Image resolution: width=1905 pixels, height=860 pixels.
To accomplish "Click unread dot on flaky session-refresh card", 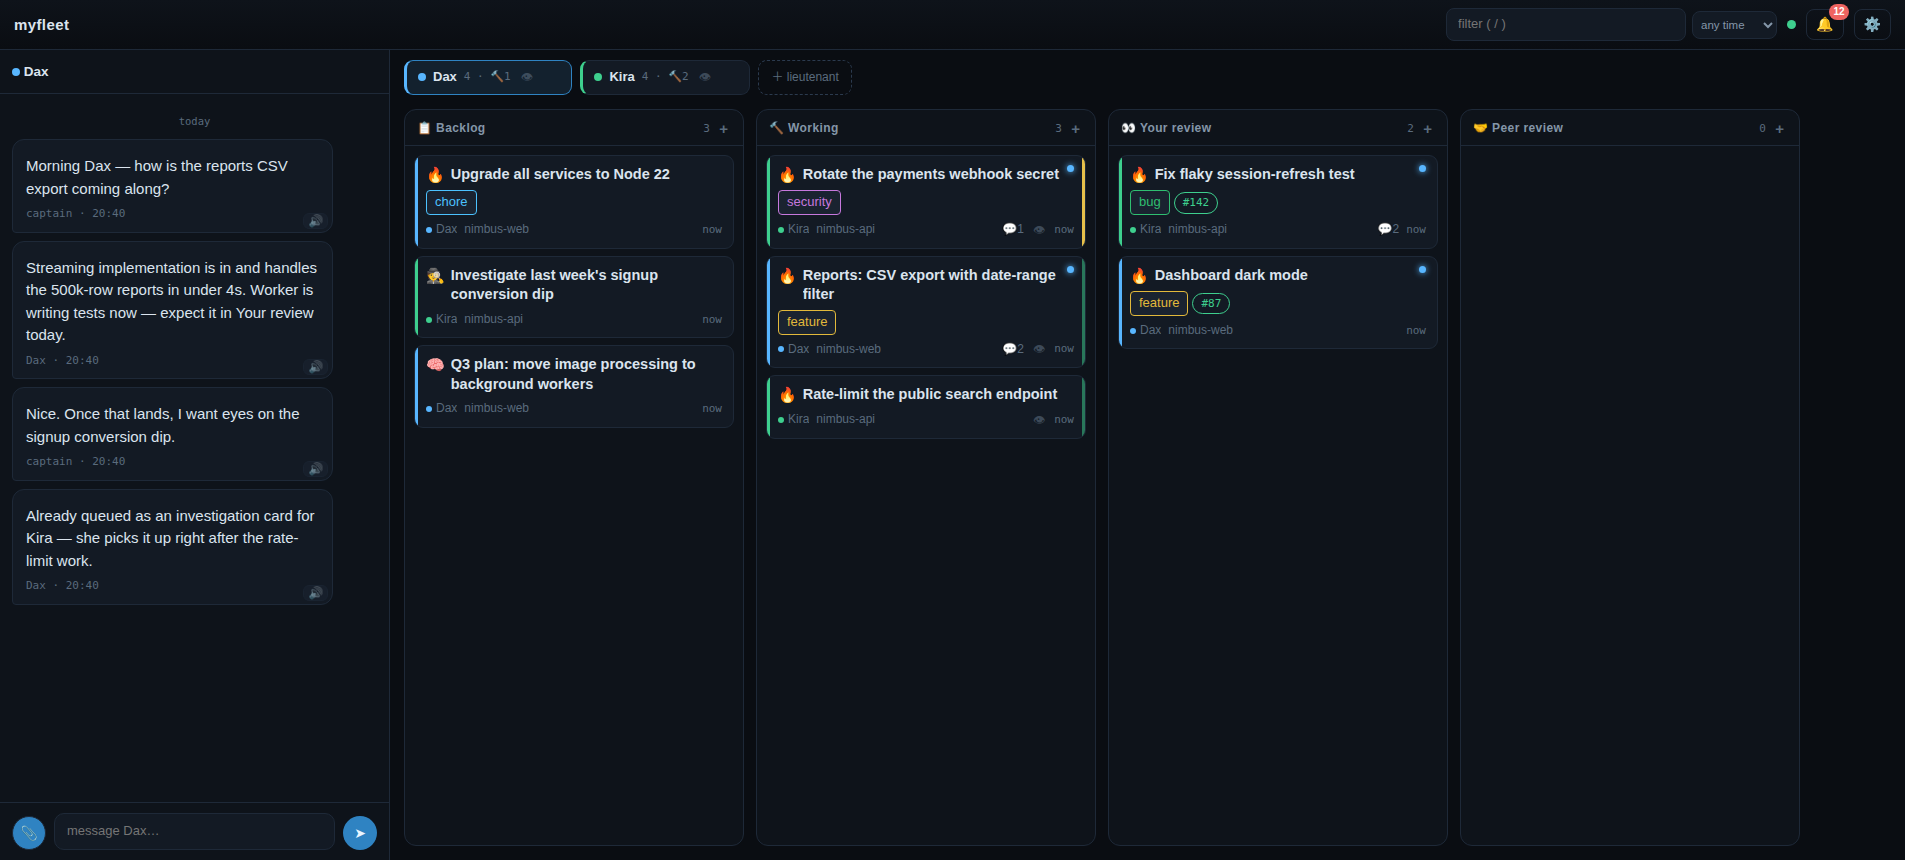I will (1422, 169).
